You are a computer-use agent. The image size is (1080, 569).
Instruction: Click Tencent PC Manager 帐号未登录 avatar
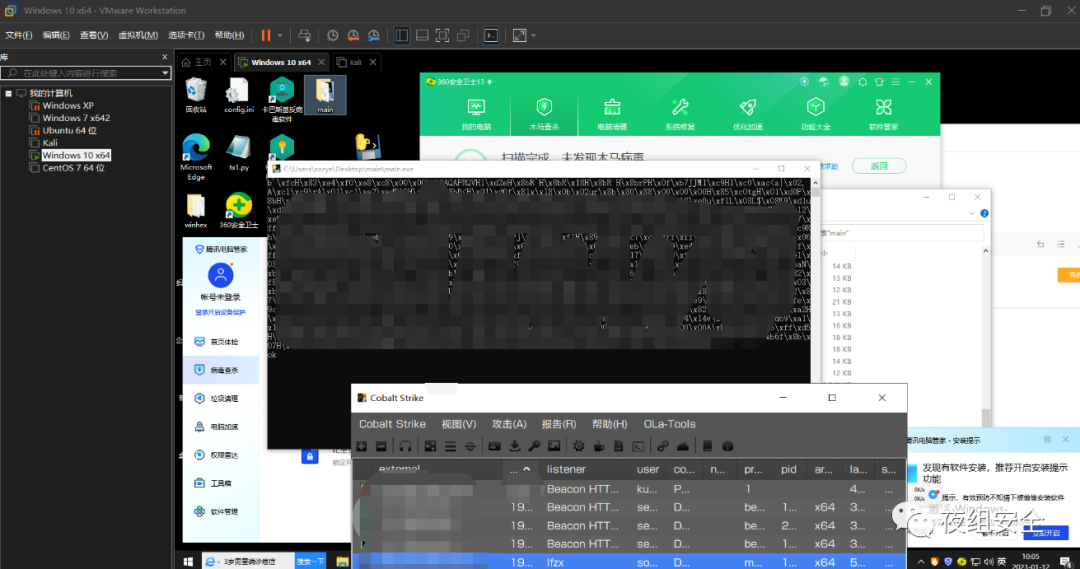[x=220, y=275]
